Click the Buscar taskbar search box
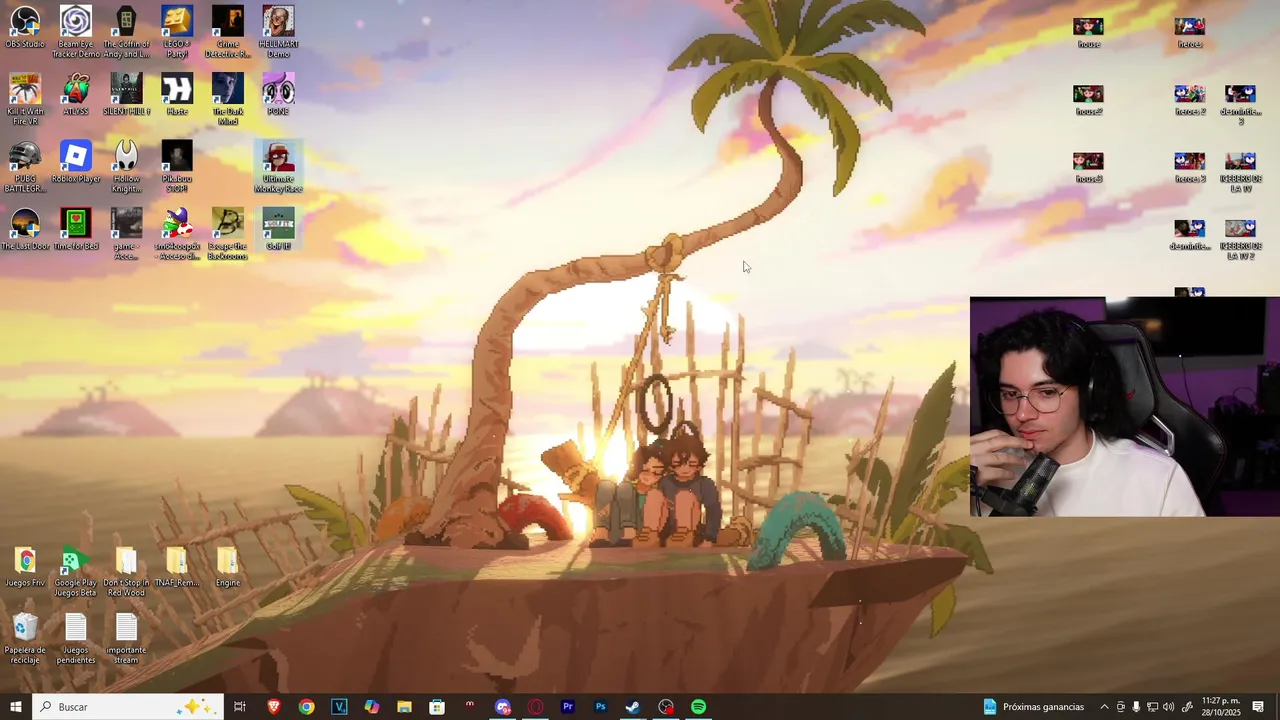This screenshot has height=720, width=1280. (x=127, y=707)
